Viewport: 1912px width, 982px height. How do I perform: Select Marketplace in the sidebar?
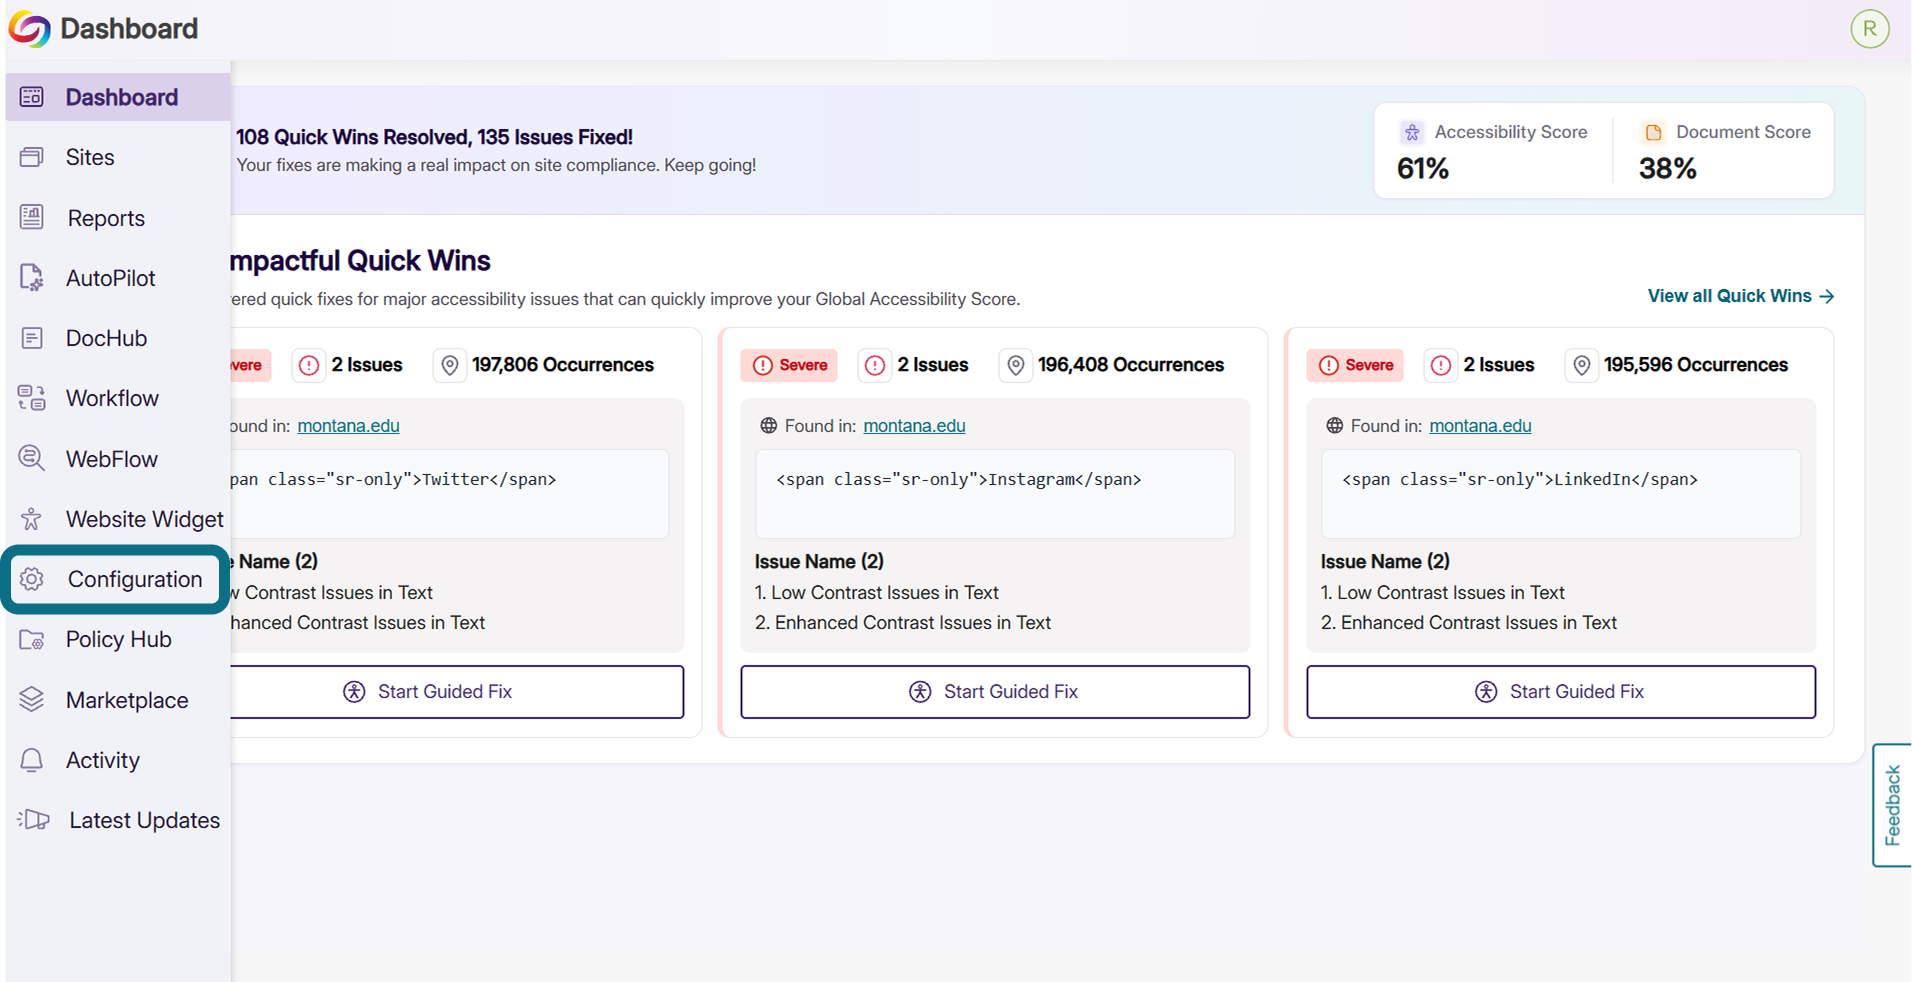(x=118, y=700)
